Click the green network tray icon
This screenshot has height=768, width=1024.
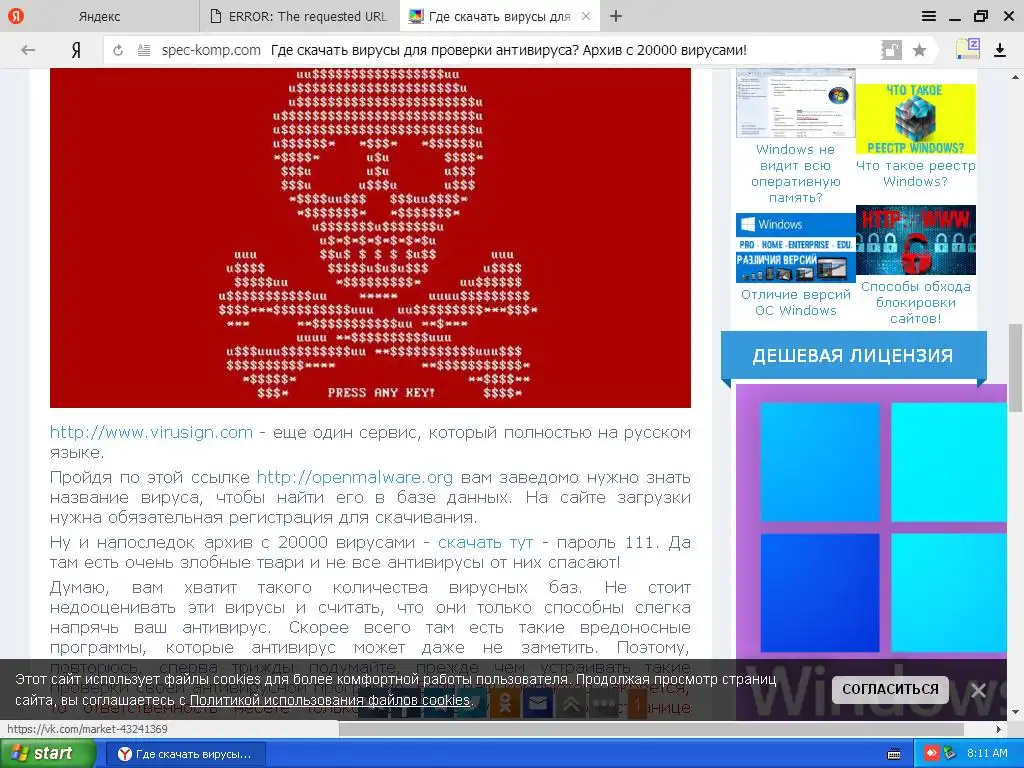(x=950, y=754)
